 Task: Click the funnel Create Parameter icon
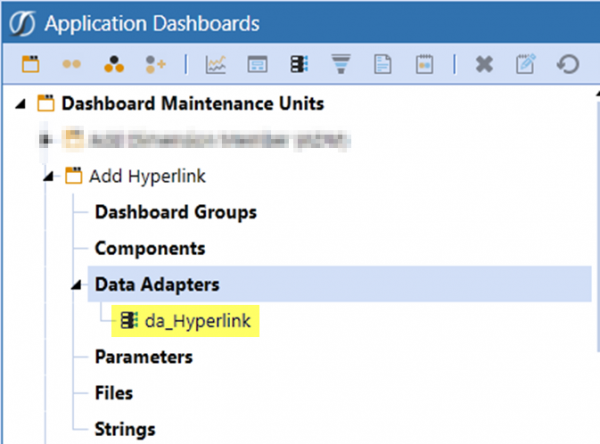341,65
